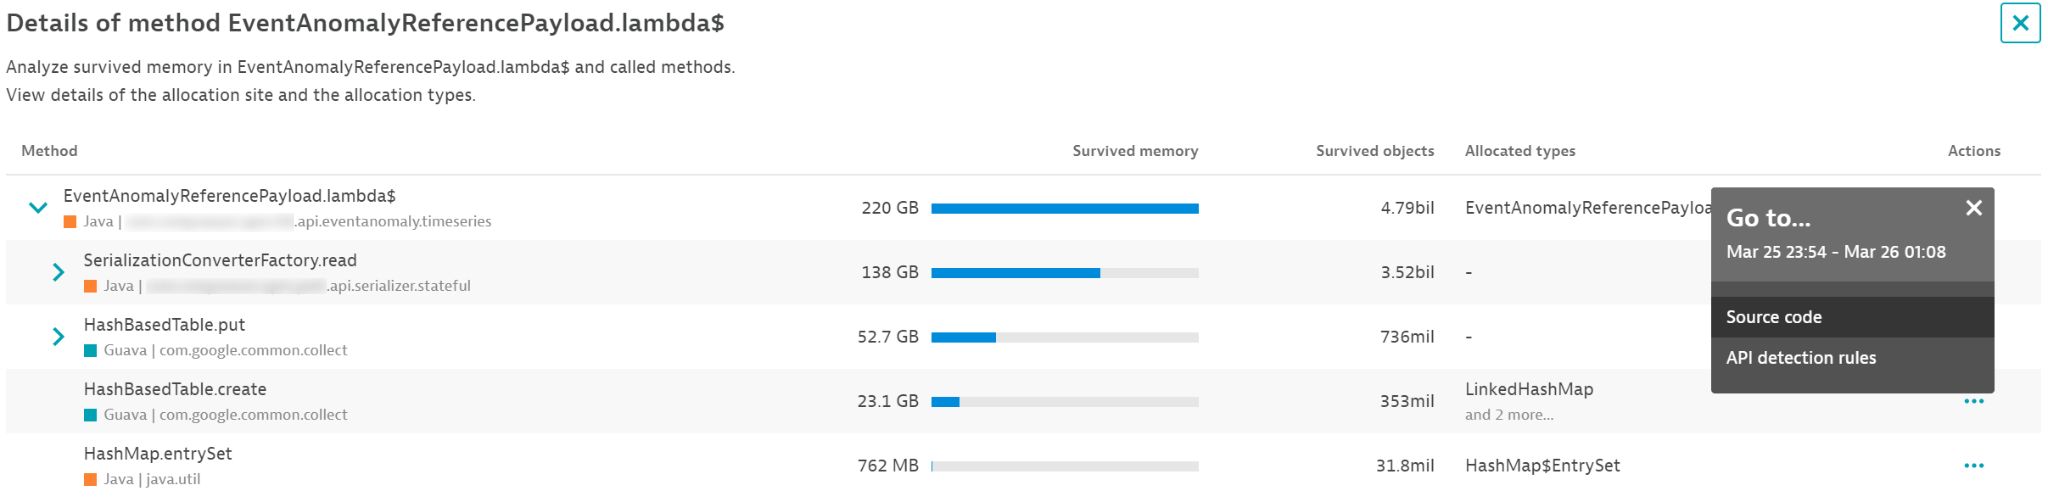2048x502 pixels.
Task: Click the Java icon under EventAnomalyReferencePayload.lambda$
Action: click(x=70, y=222)
